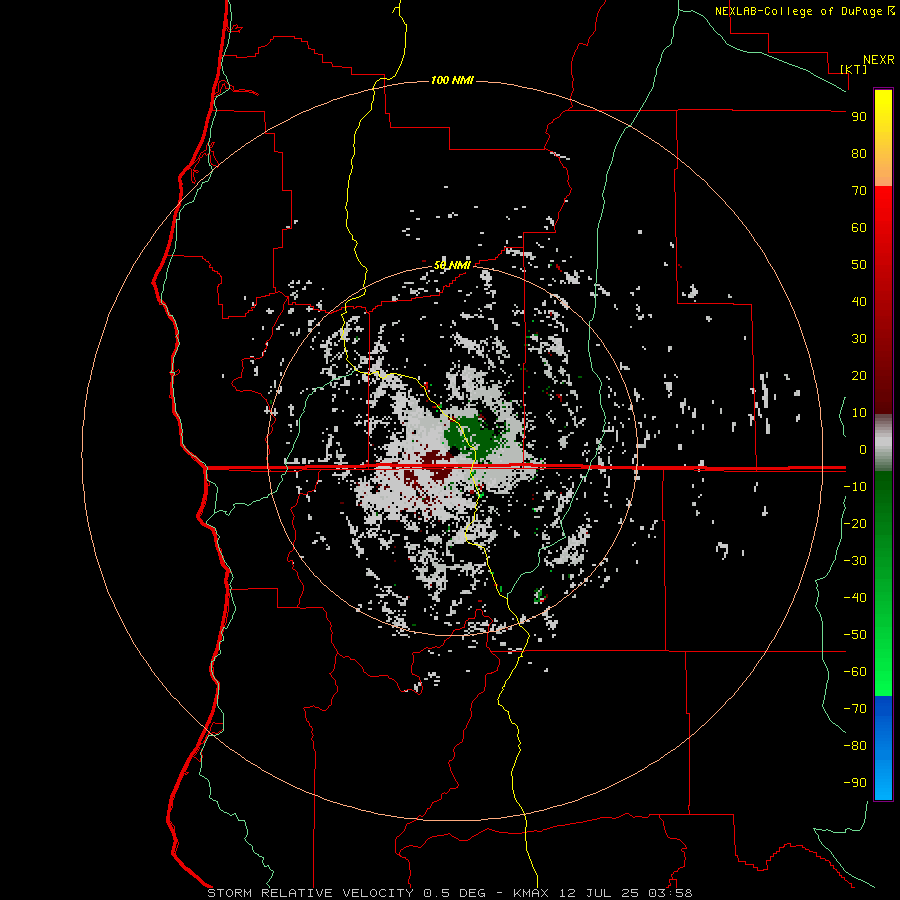Click the [KT] units label
900x900 pixels.
854,69
